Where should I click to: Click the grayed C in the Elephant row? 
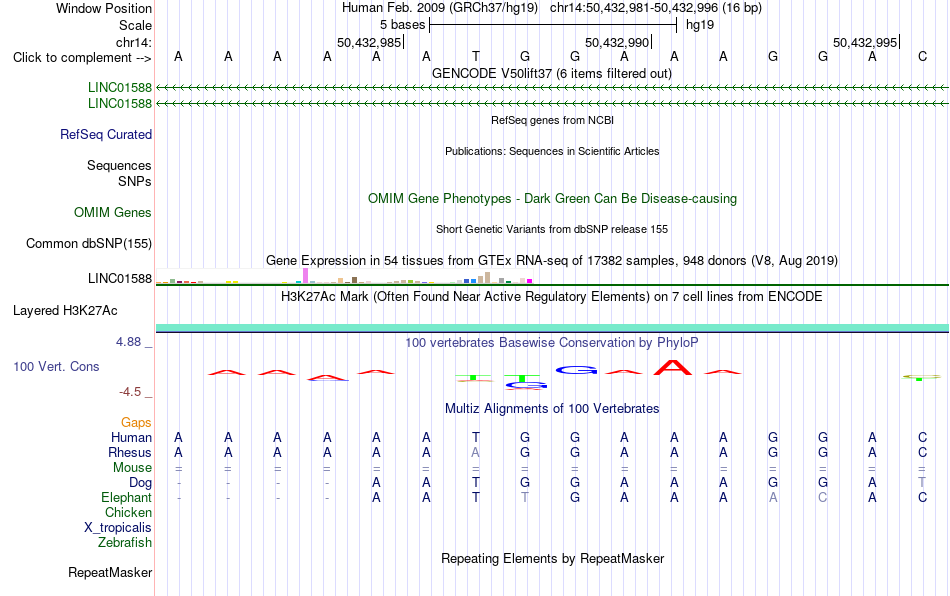[823, 498]
